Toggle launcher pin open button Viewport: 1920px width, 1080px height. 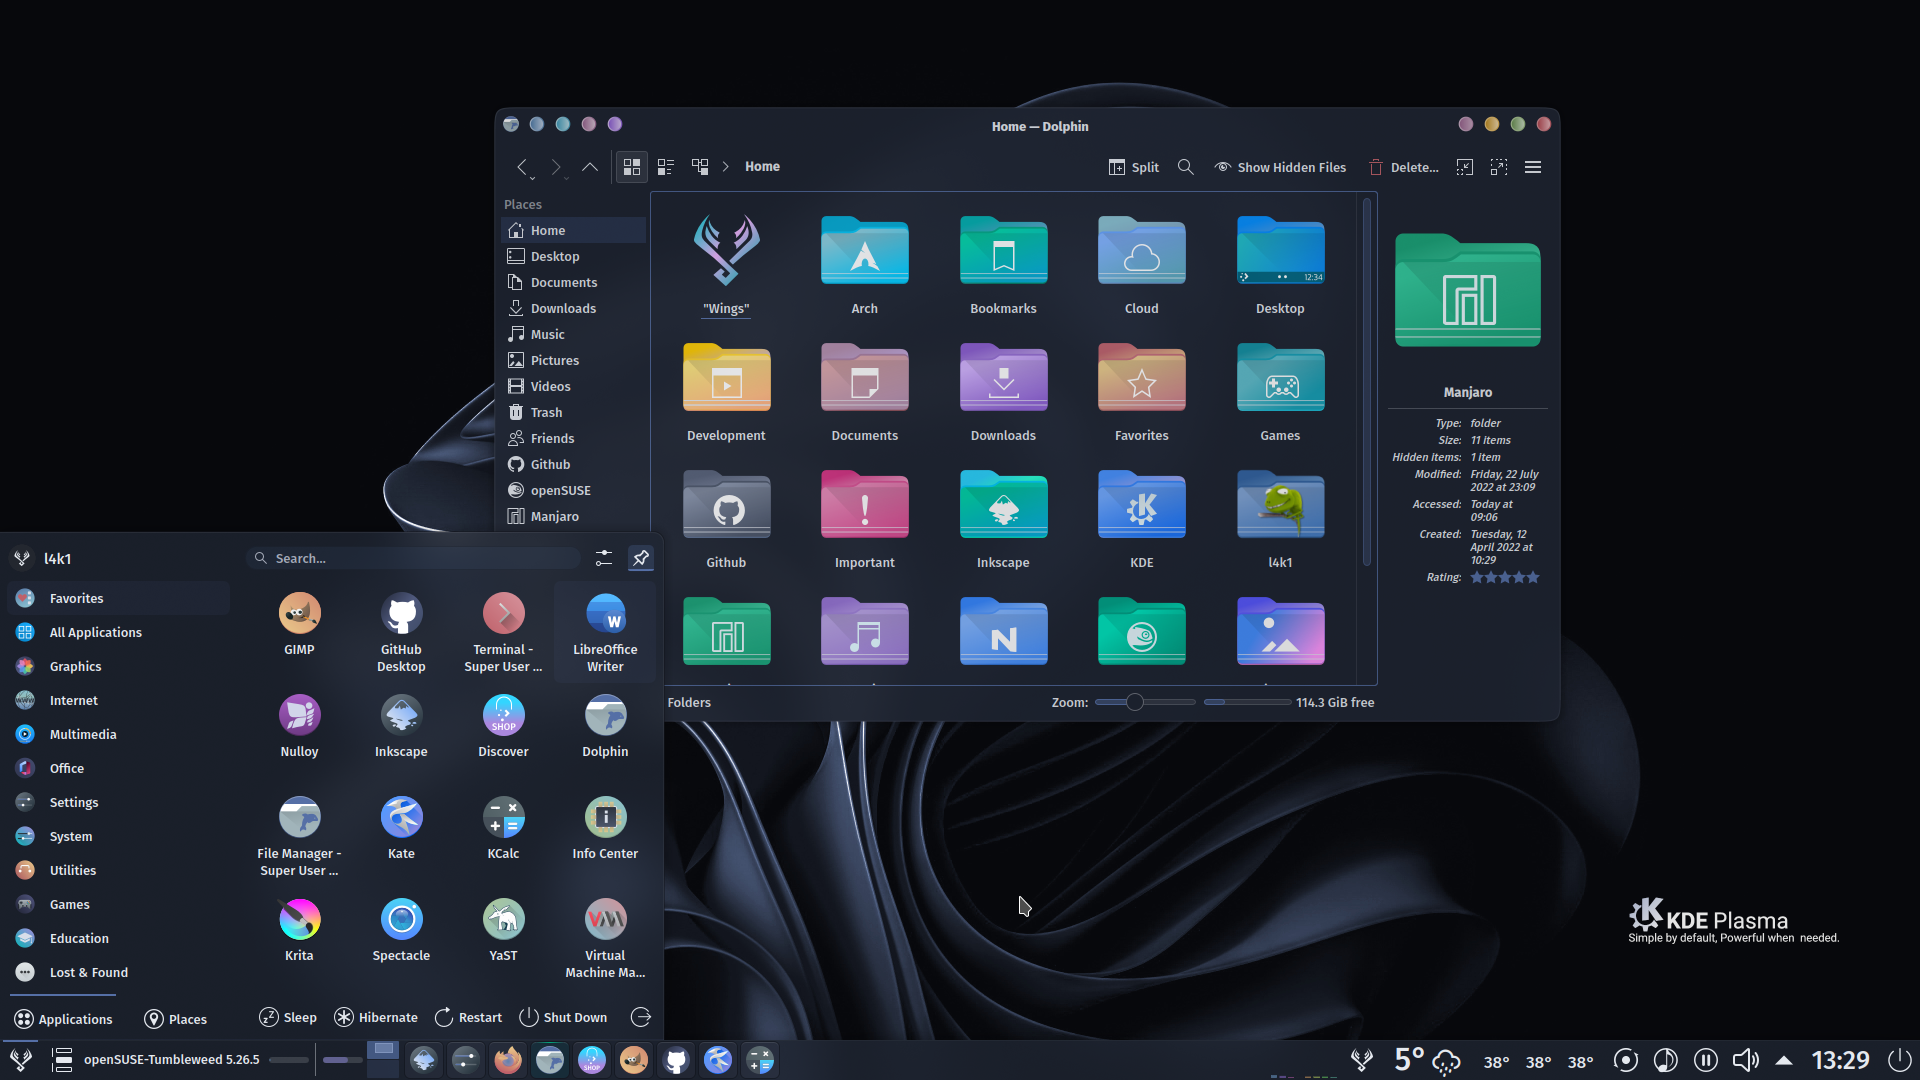click(641, 558)
